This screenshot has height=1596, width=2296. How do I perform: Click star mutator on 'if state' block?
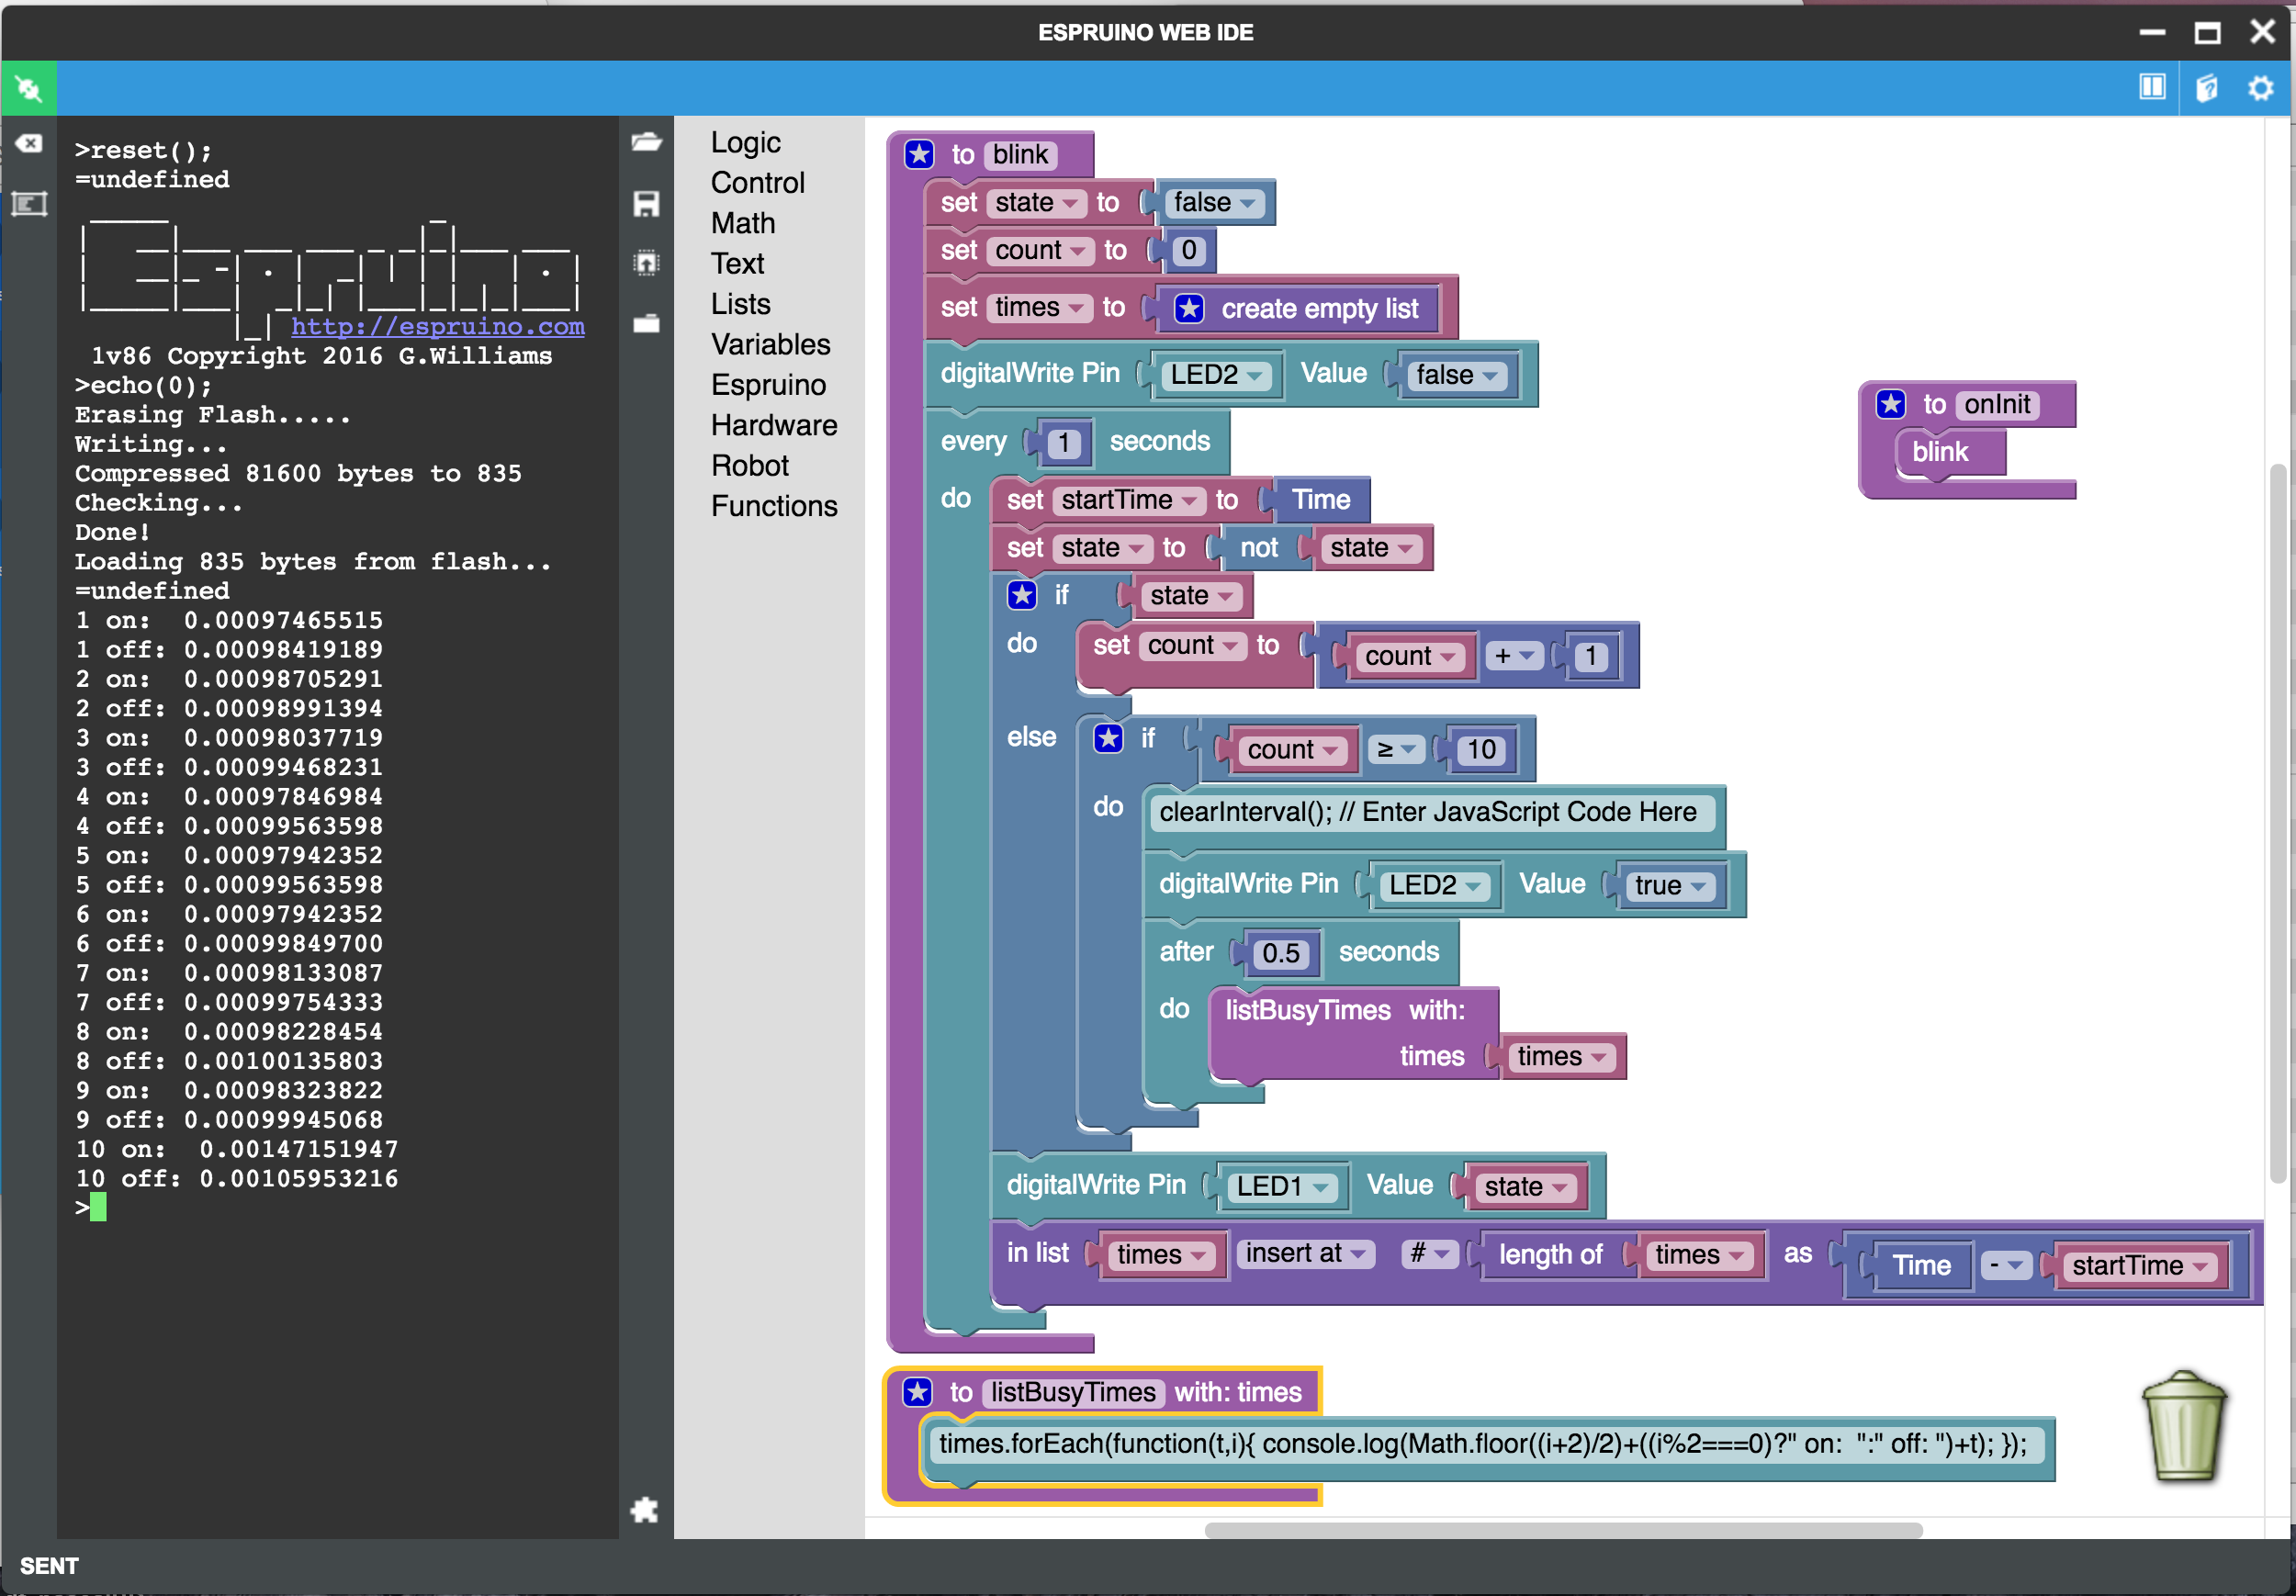(x=1021, y=595)
